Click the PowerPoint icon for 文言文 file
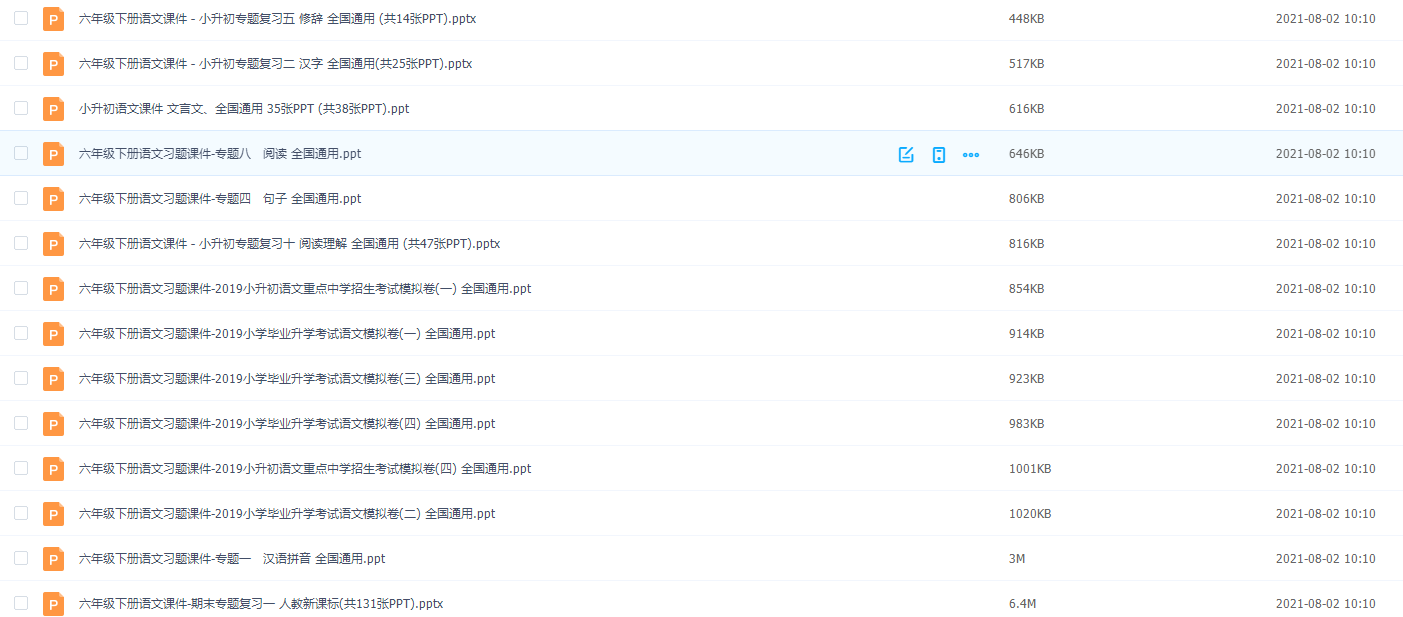 coord(53,108)
